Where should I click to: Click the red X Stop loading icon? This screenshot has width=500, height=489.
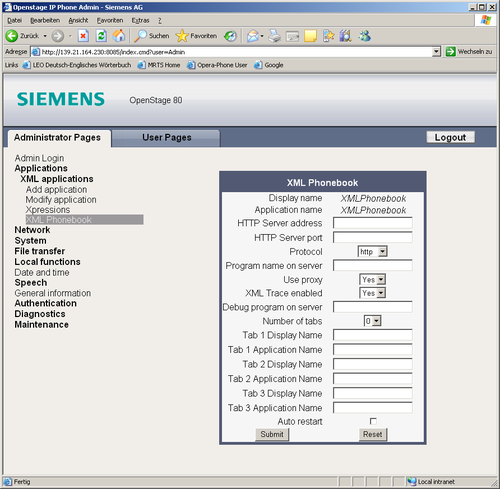pyautogui.click(x=83, y=36)
